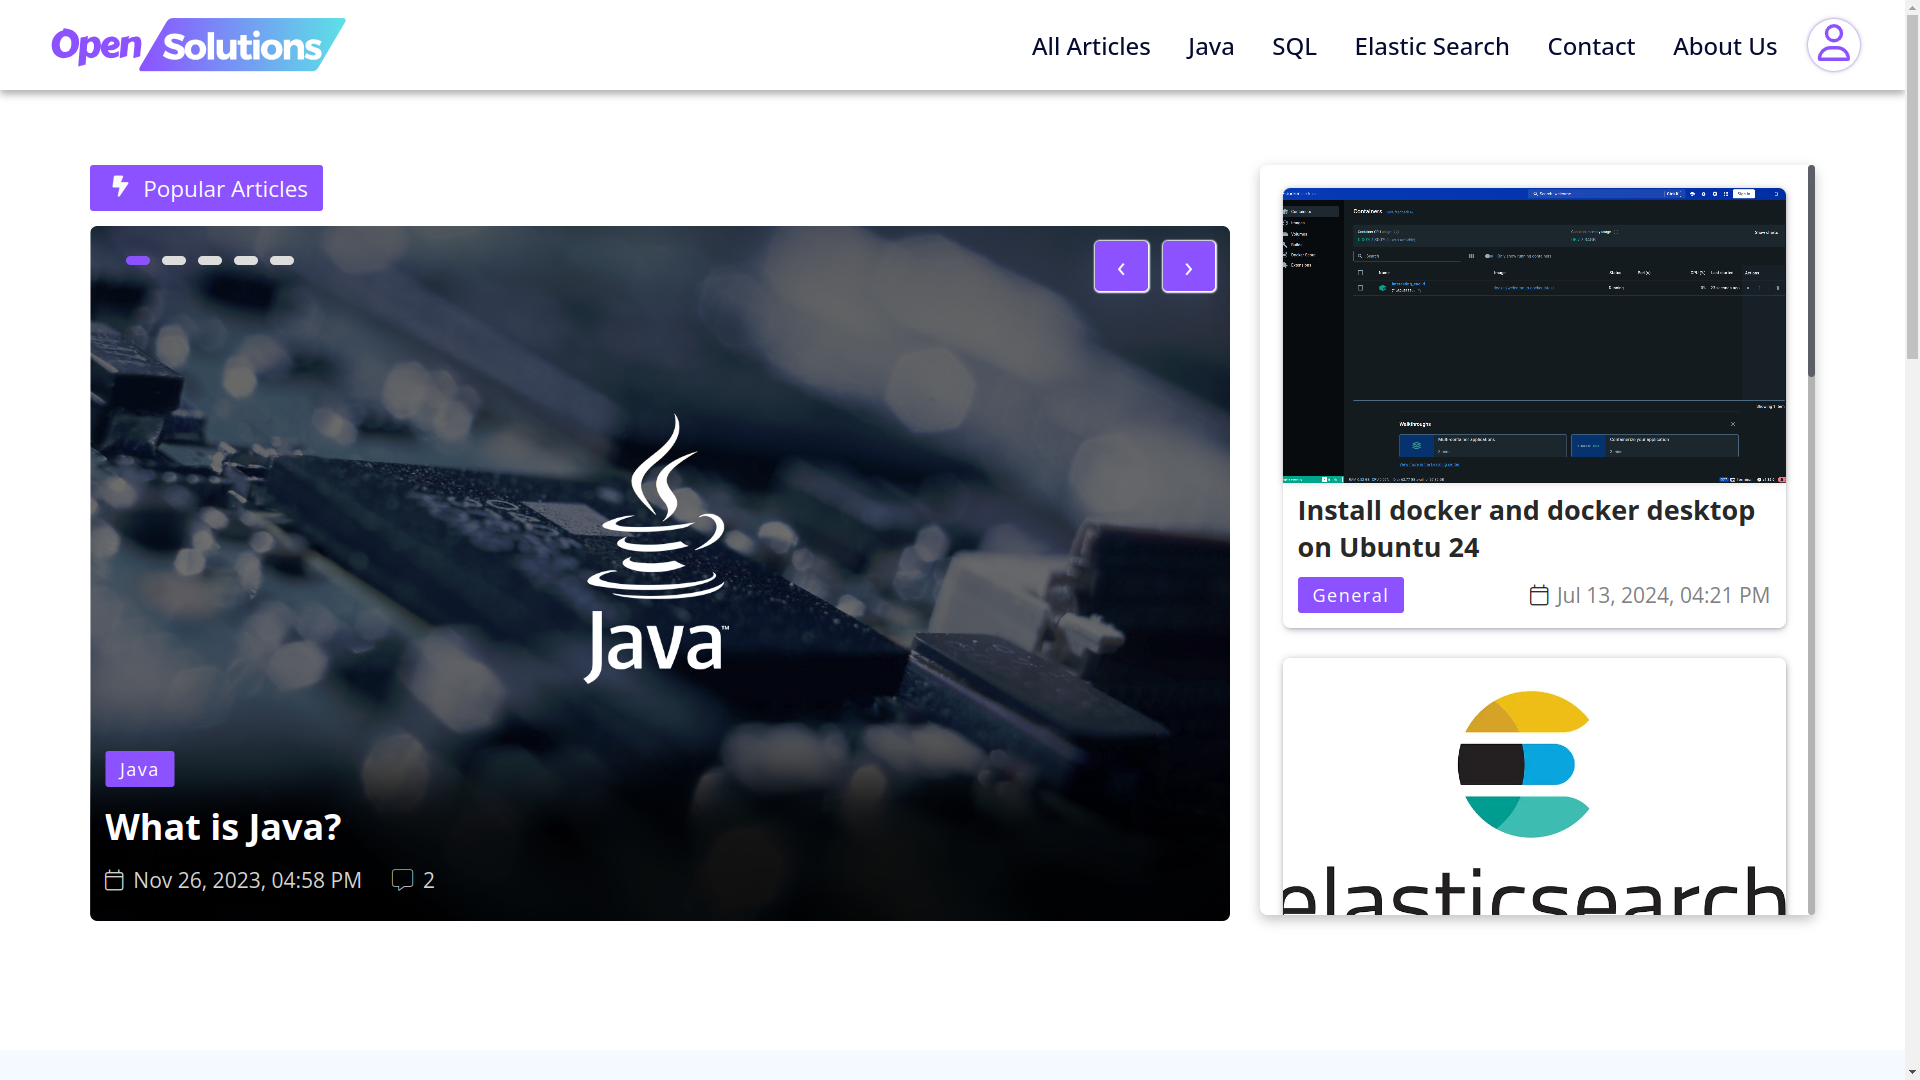Image resolution: width=1920 pixels, height=1080 pixels.
Task: Click the Open Solutions logo
Action: click(198, 45)
